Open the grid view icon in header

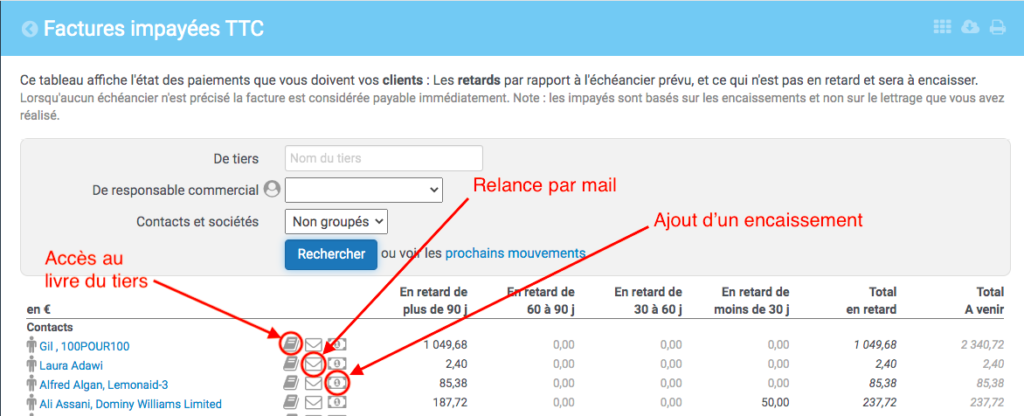[942, 27]
